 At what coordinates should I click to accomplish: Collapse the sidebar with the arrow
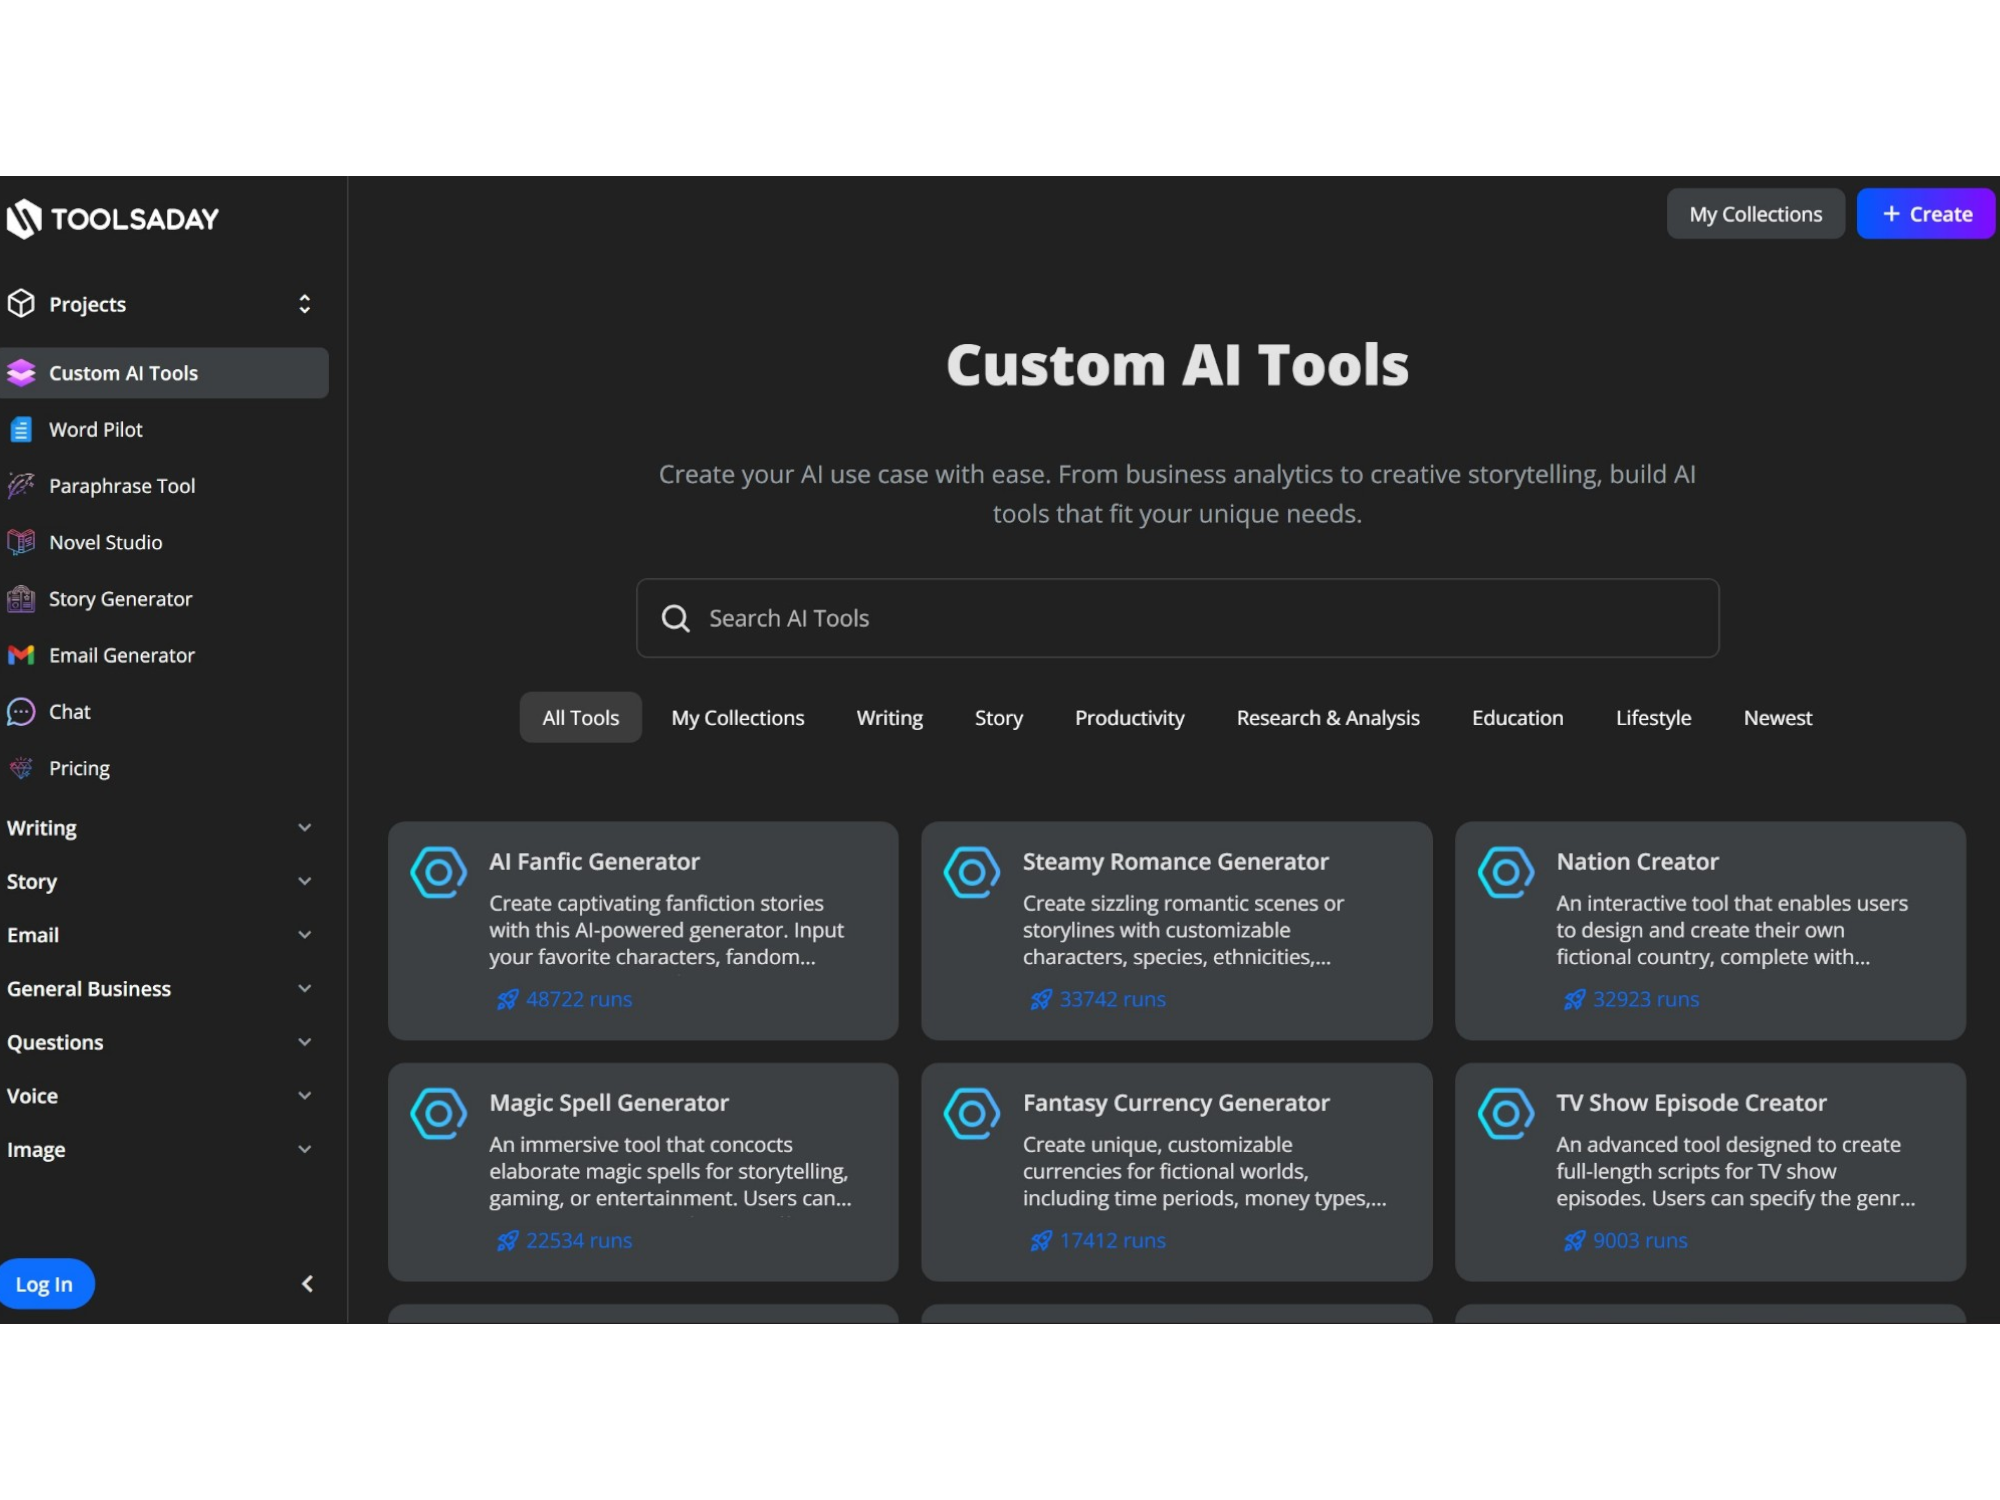coord(307,1283)
